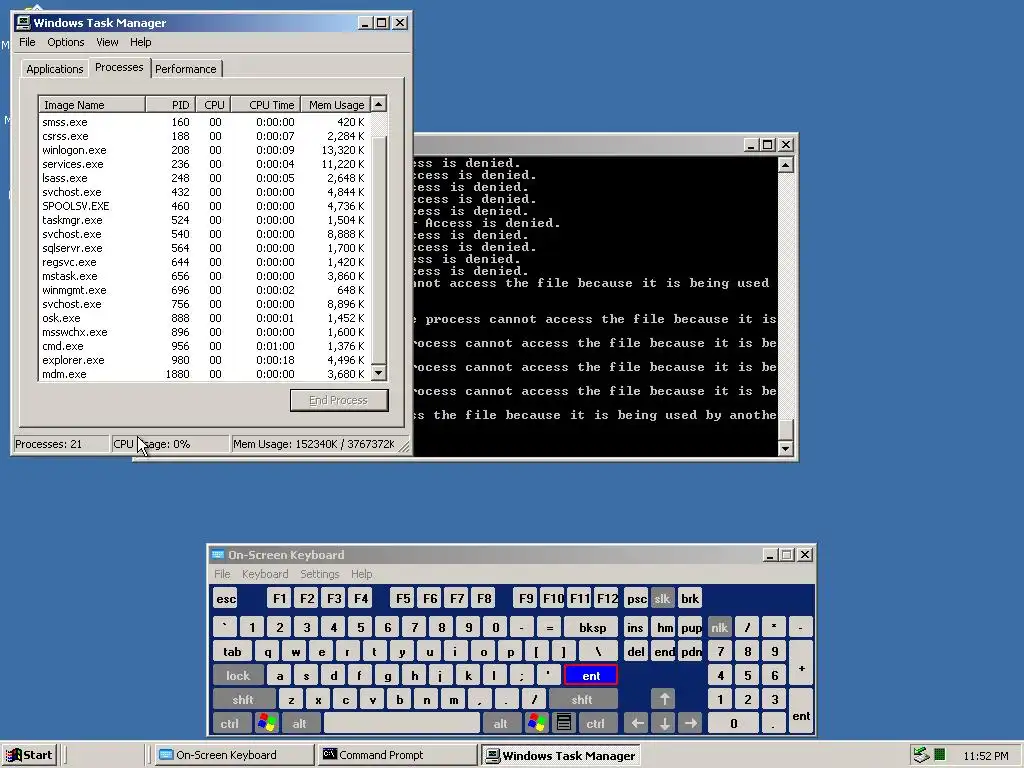1024x768 pixels.
Task: Select the explorer.exe process
Action: pyautogui.click(x=204, y=360)
